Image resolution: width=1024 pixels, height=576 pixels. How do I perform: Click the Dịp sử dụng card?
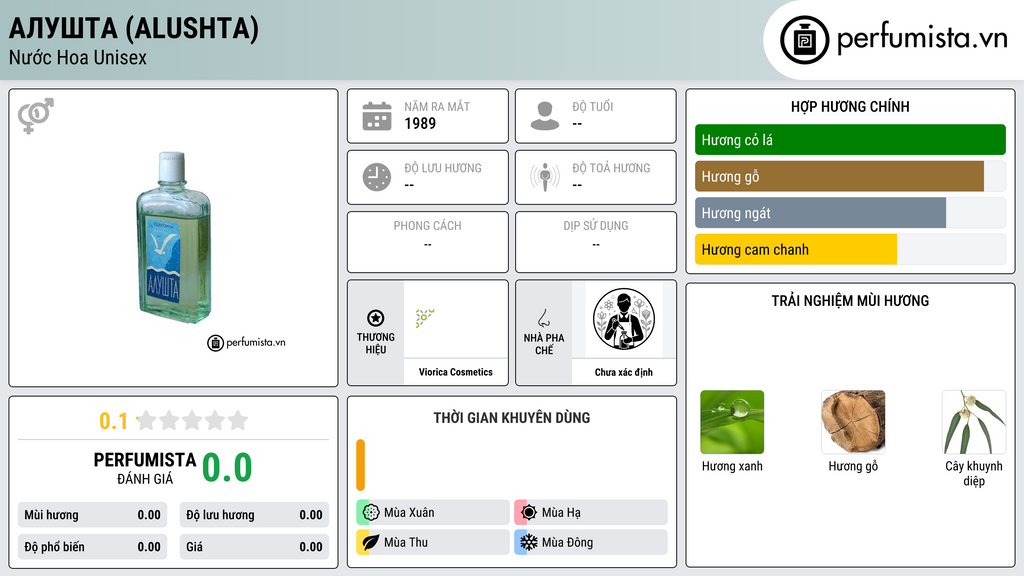pos(596,242)
